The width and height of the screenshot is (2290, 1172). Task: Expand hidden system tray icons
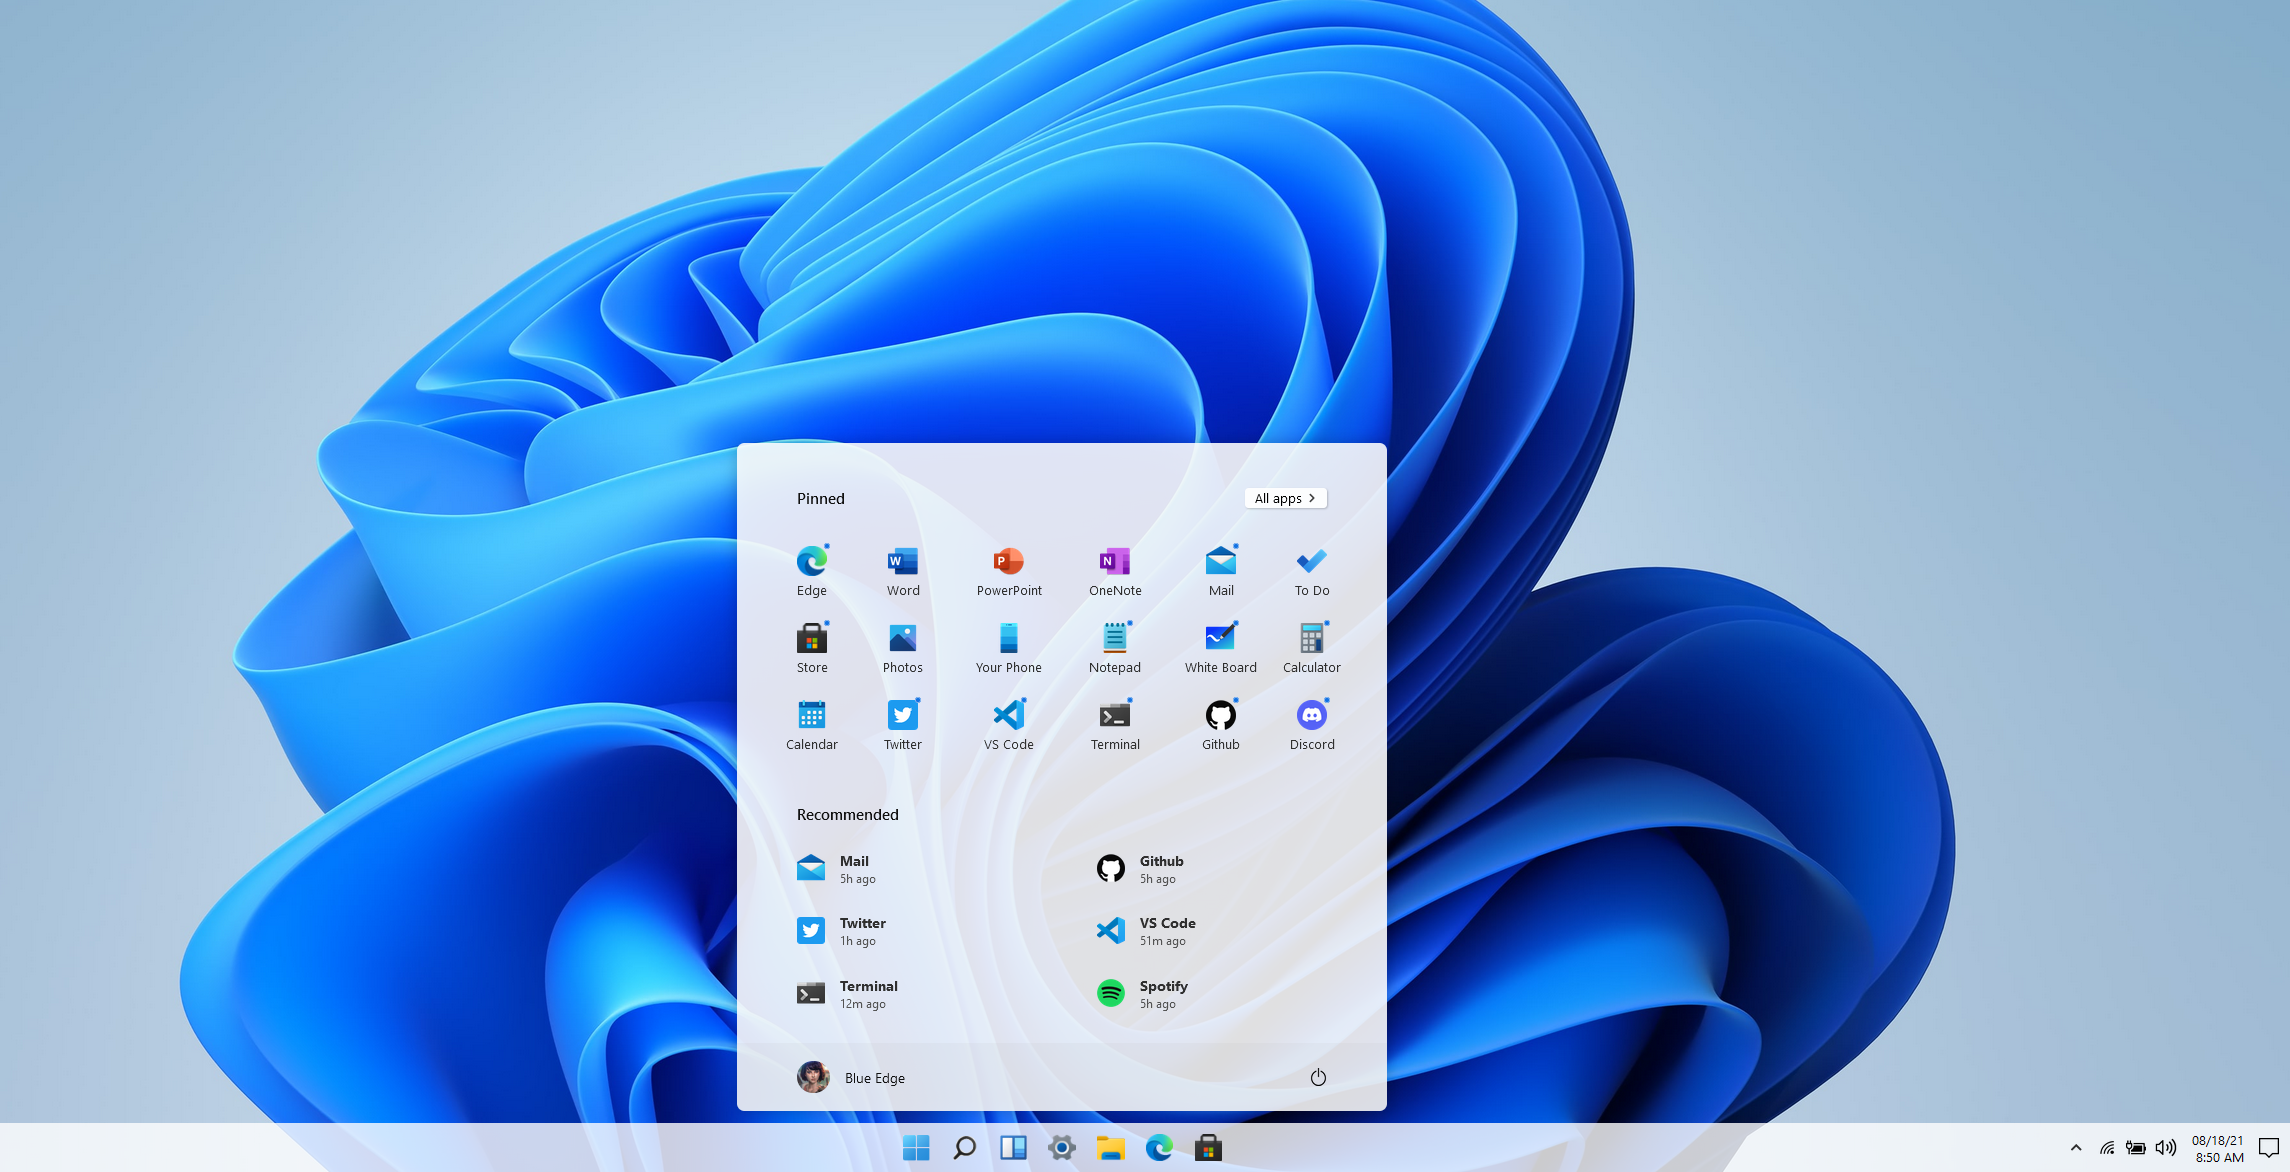2077,1147
